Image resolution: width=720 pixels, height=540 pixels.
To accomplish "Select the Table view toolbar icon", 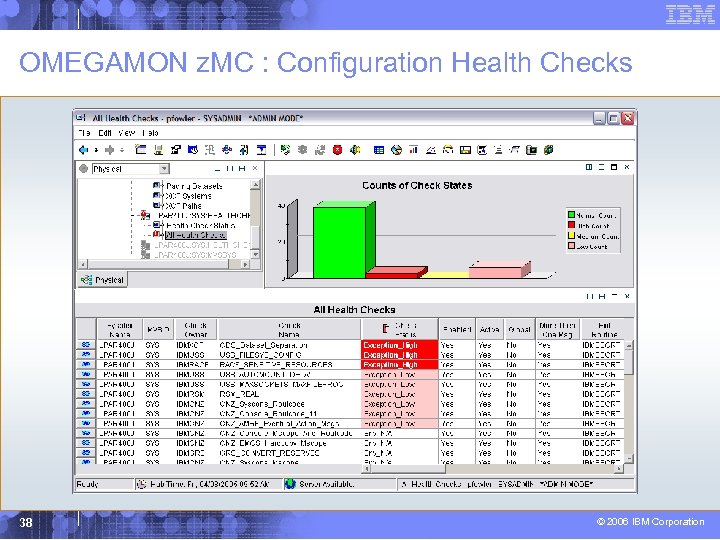I will coord(379,150).
